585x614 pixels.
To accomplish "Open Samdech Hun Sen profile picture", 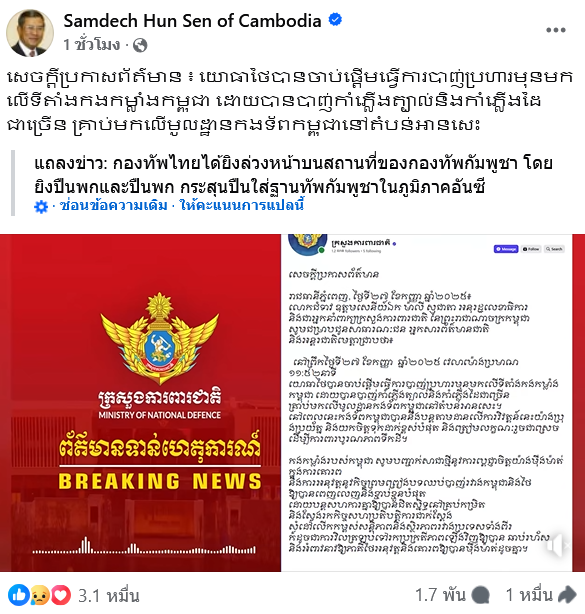I will point(30,33).
